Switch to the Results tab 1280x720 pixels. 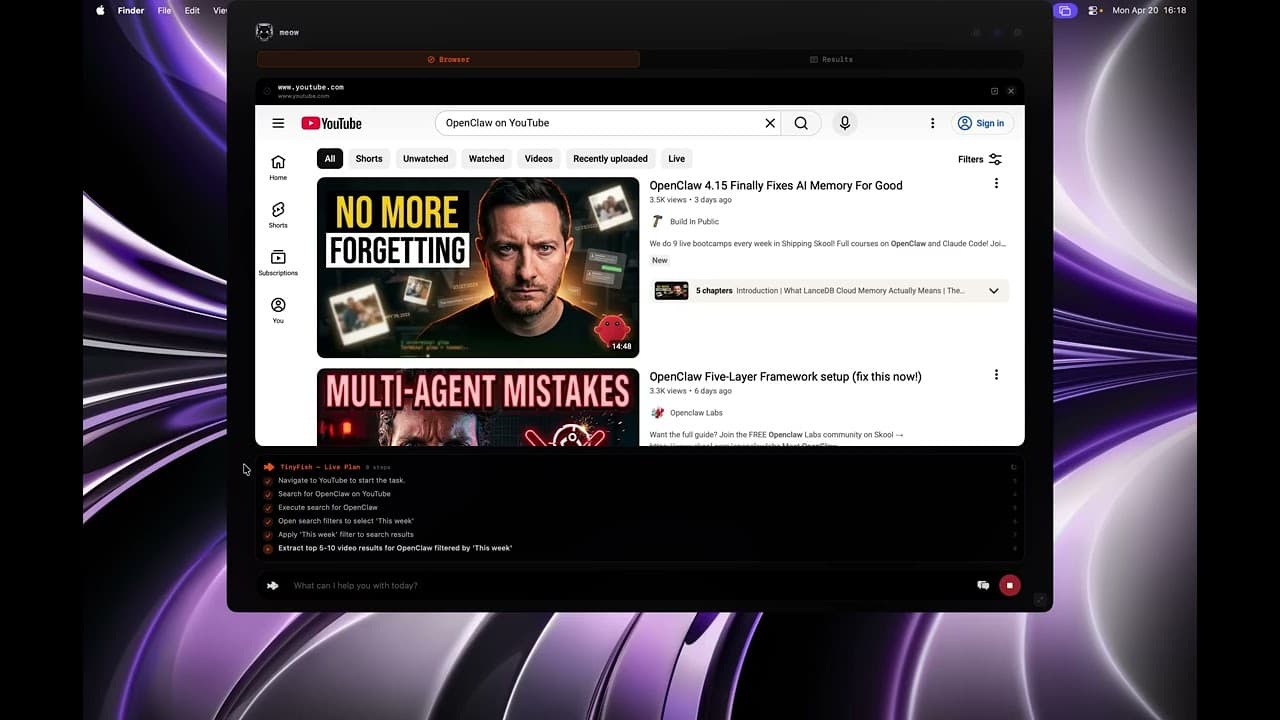831,59
